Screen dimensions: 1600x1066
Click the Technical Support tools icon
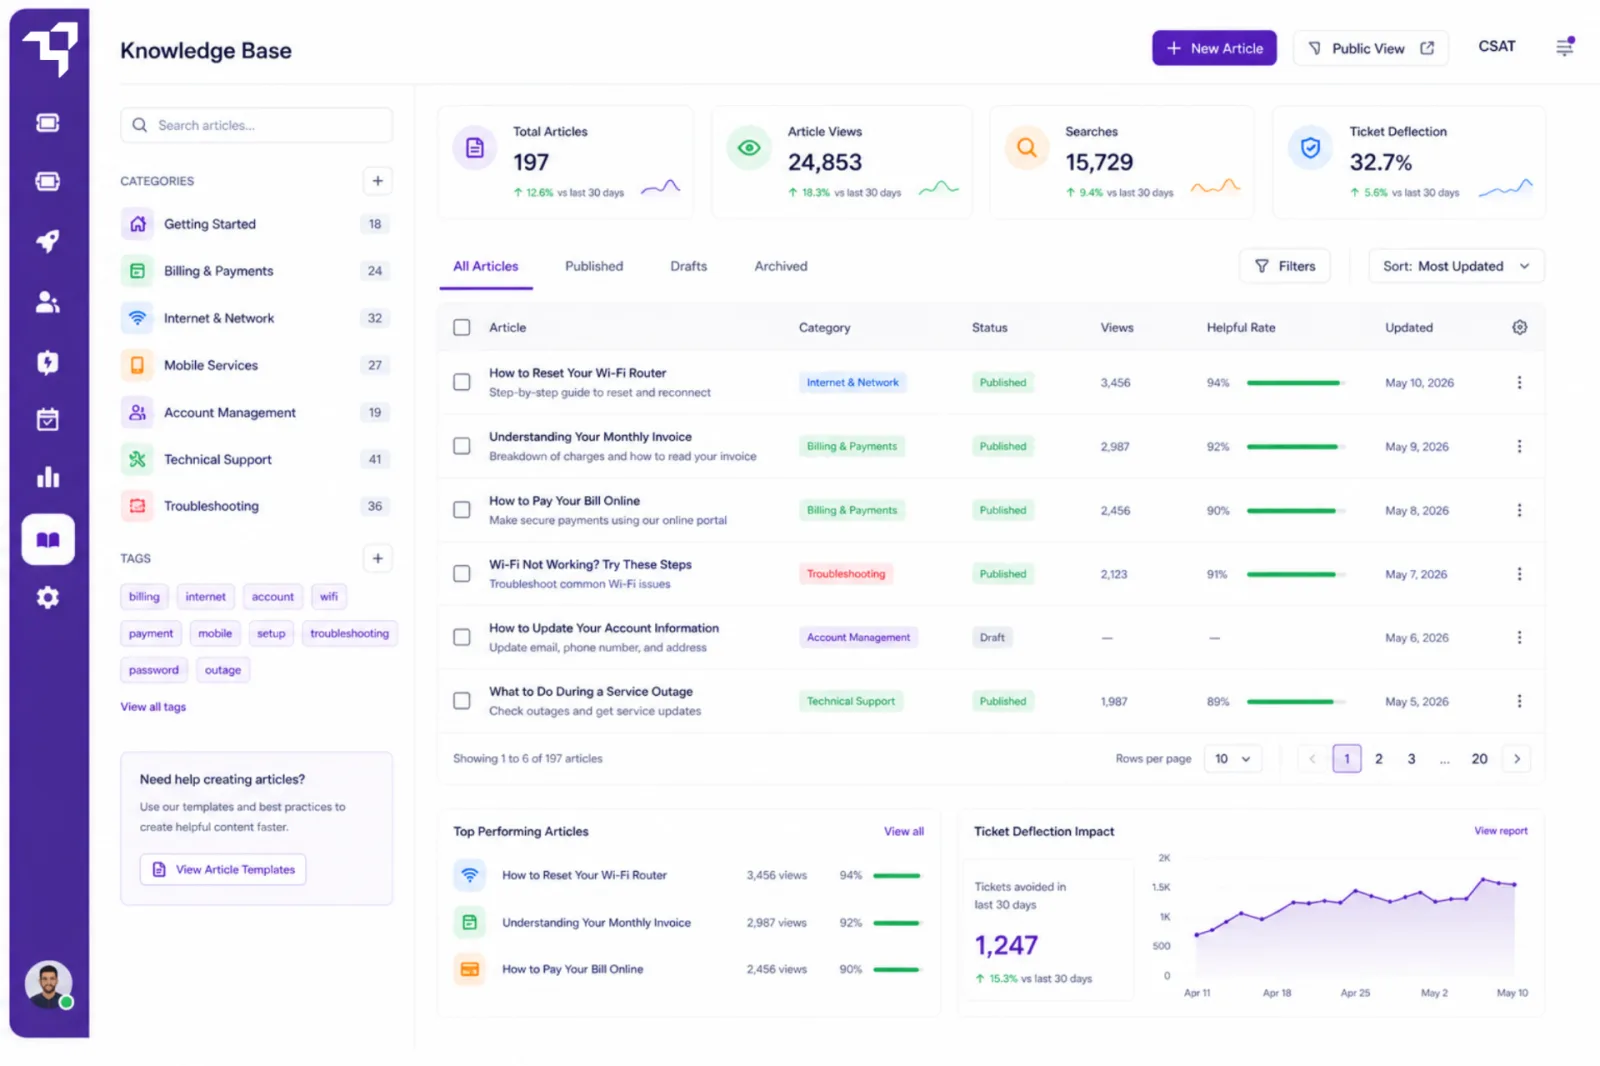tap(138, 459)
